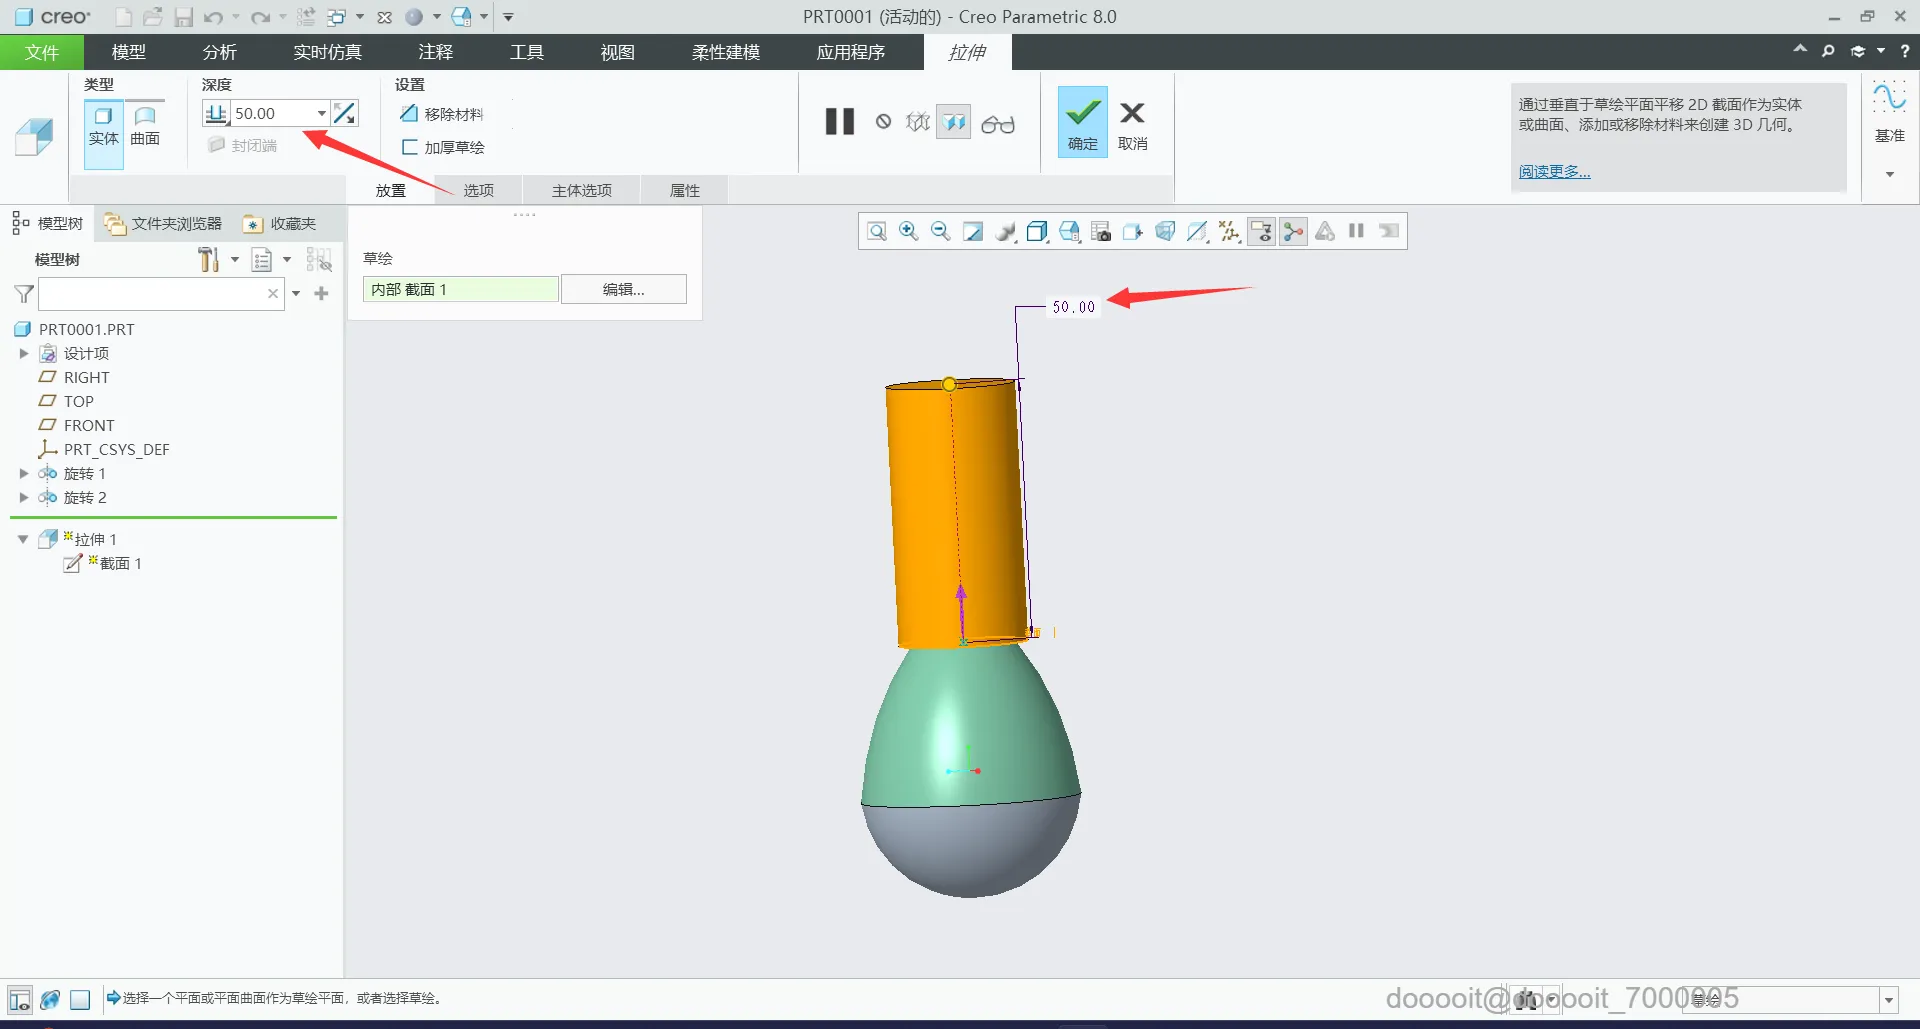
Task: Open the depth option blind icon
Action: (216, 114)
